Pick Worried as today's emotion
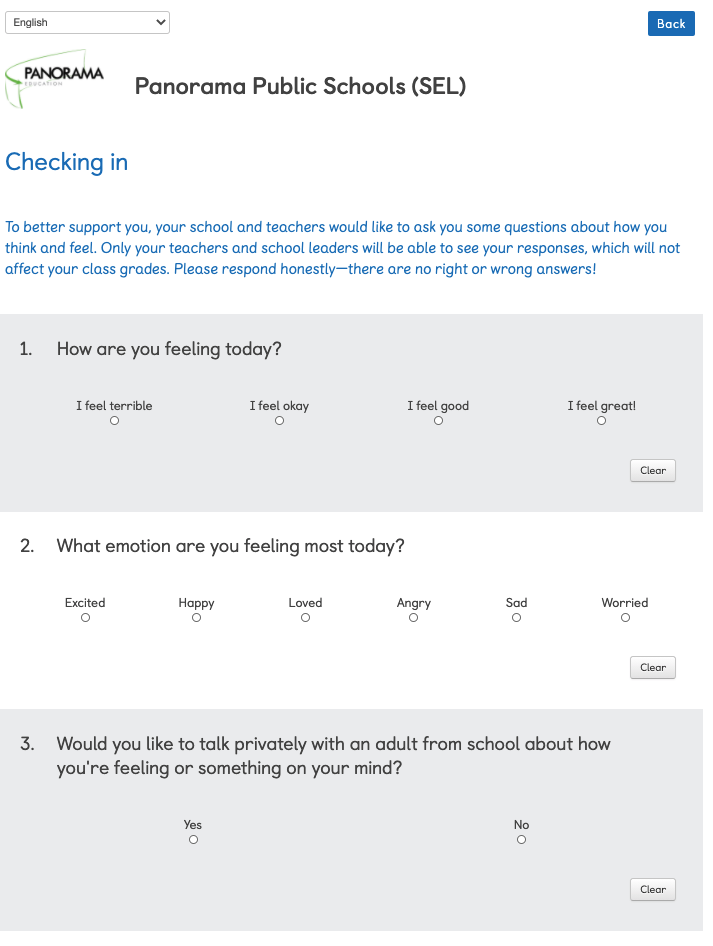 (x=626, y=617)
